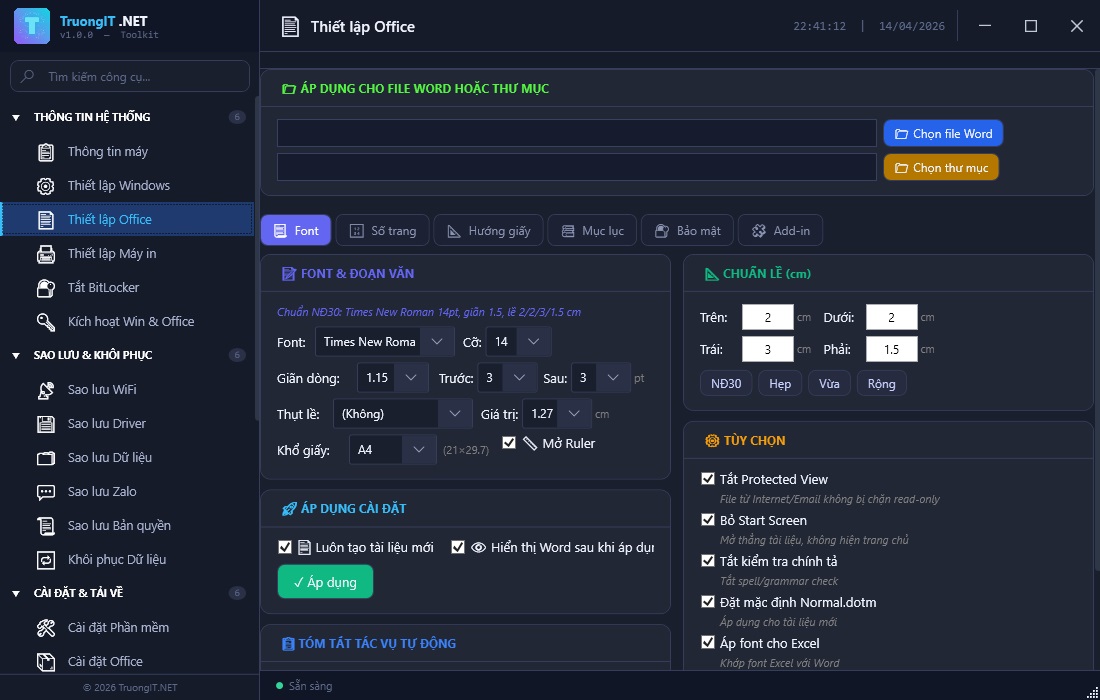Click the Chọn file Word button
Image resolution: width=1100 pixels, height=700 pixels.
coord(942,134)
